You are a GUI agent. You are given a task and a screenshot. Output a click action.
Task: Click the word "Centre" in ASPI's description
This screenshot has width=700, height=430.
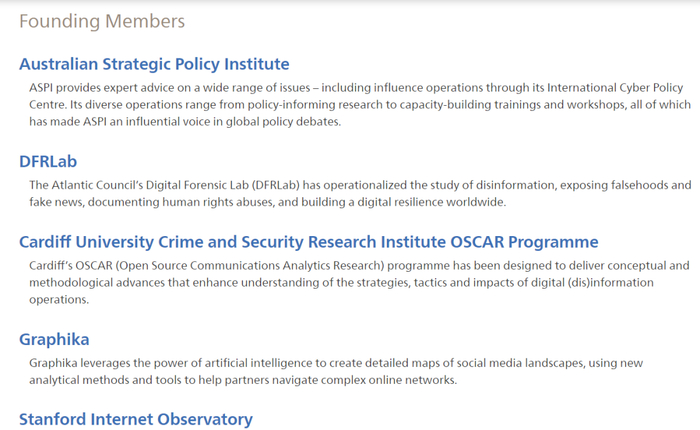pos(51,104)
